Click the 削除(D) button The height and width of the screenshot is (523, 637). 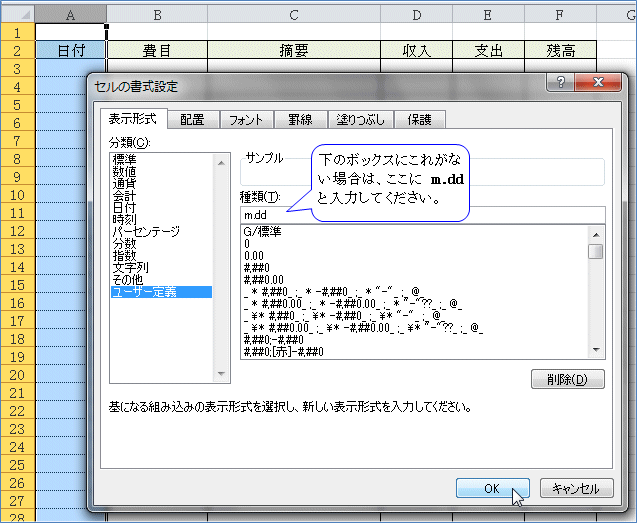click(x=568, y=379)
